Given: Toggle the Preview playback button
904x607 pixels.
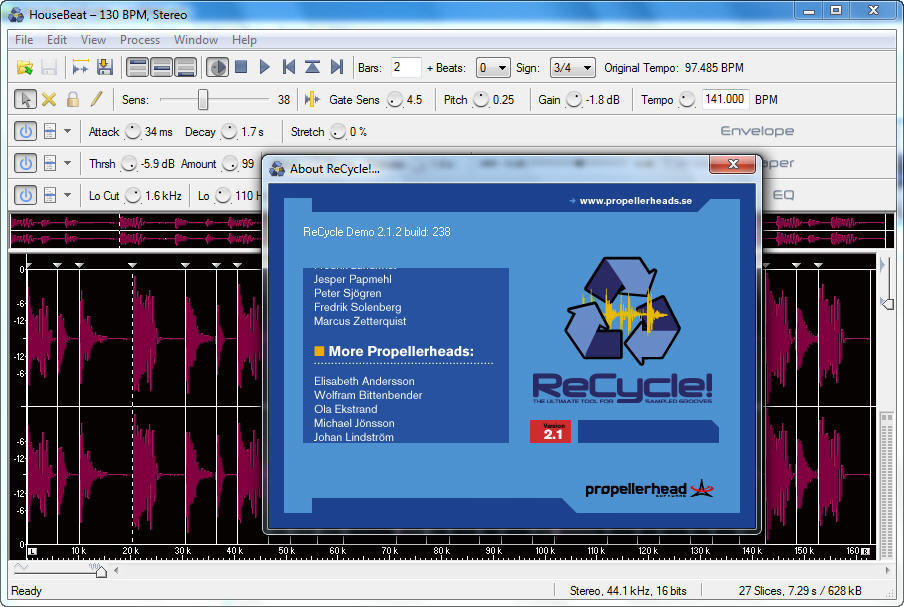Looking at the screenshot, I should 217,67.
